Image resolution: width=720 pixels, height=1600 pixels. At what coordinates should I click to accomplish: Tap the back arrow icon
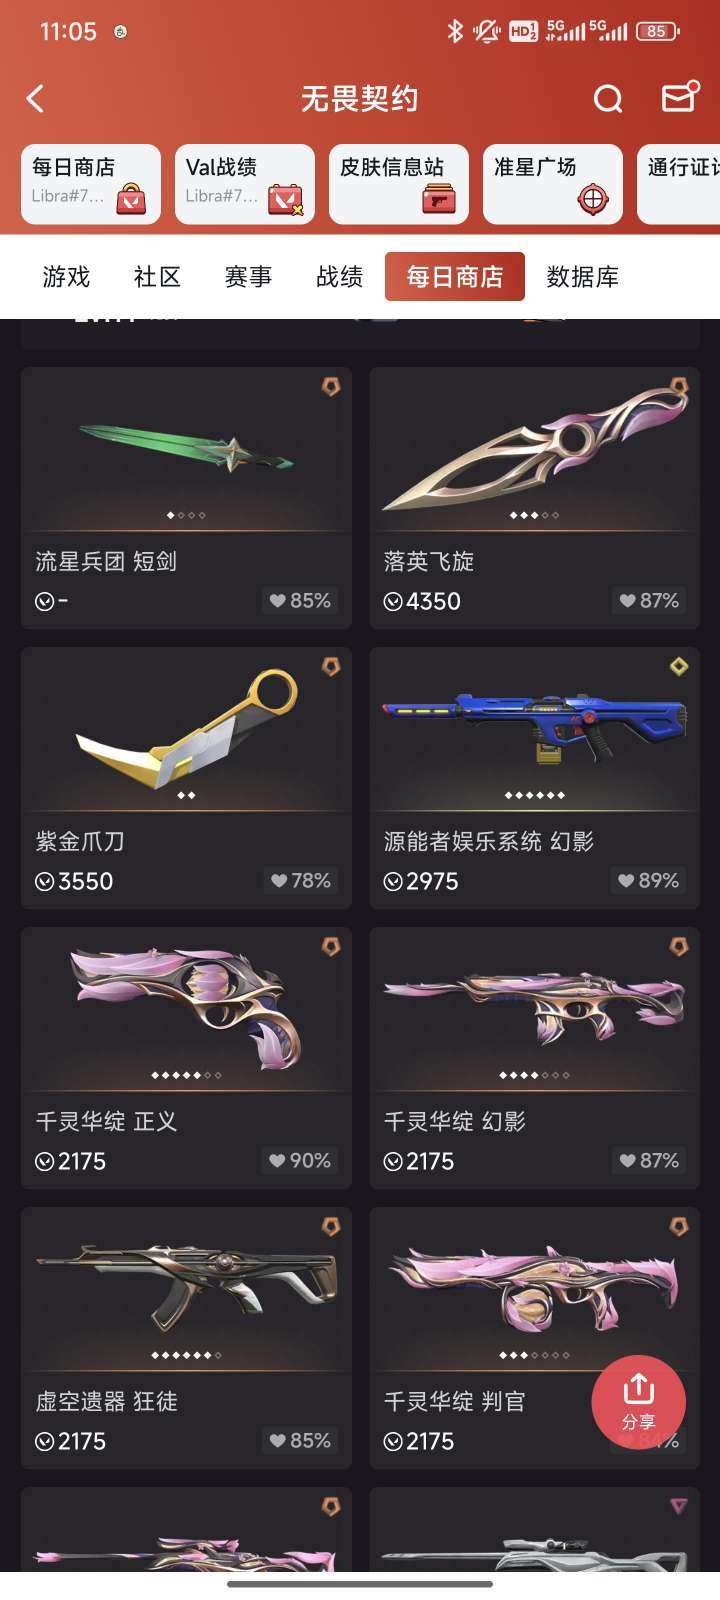(35, 98)
